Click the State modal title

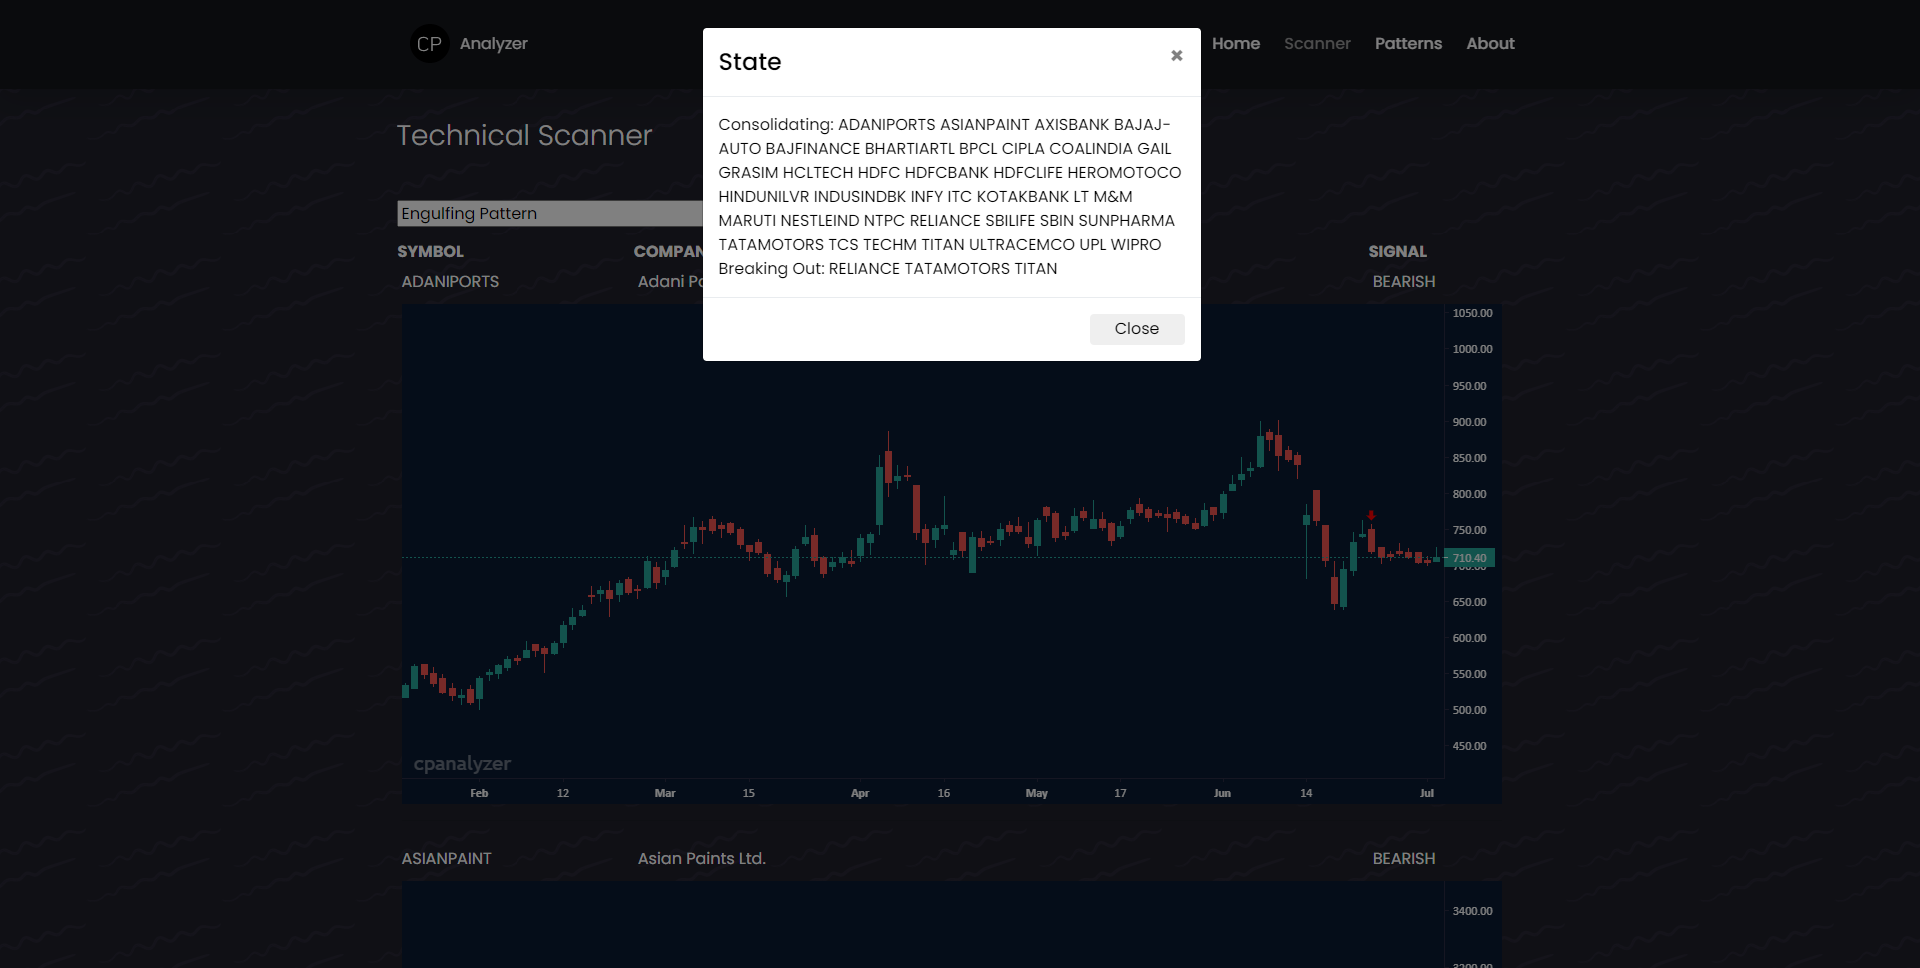click(x=750, y=62)
